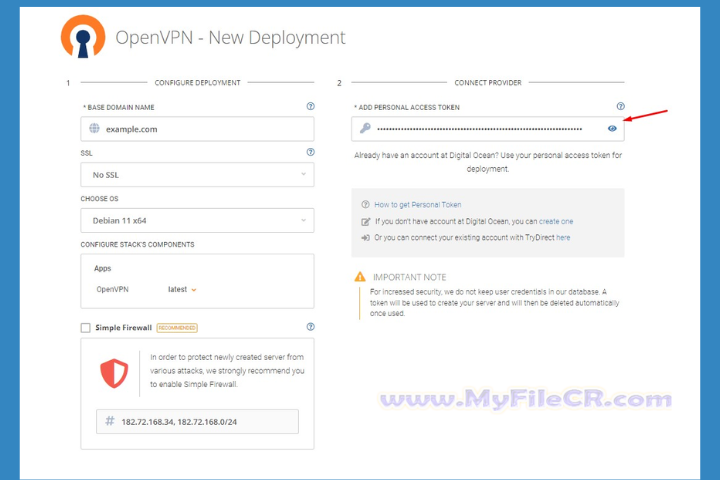Click the IMPORTANT NOTE heading text

[410, 277]
